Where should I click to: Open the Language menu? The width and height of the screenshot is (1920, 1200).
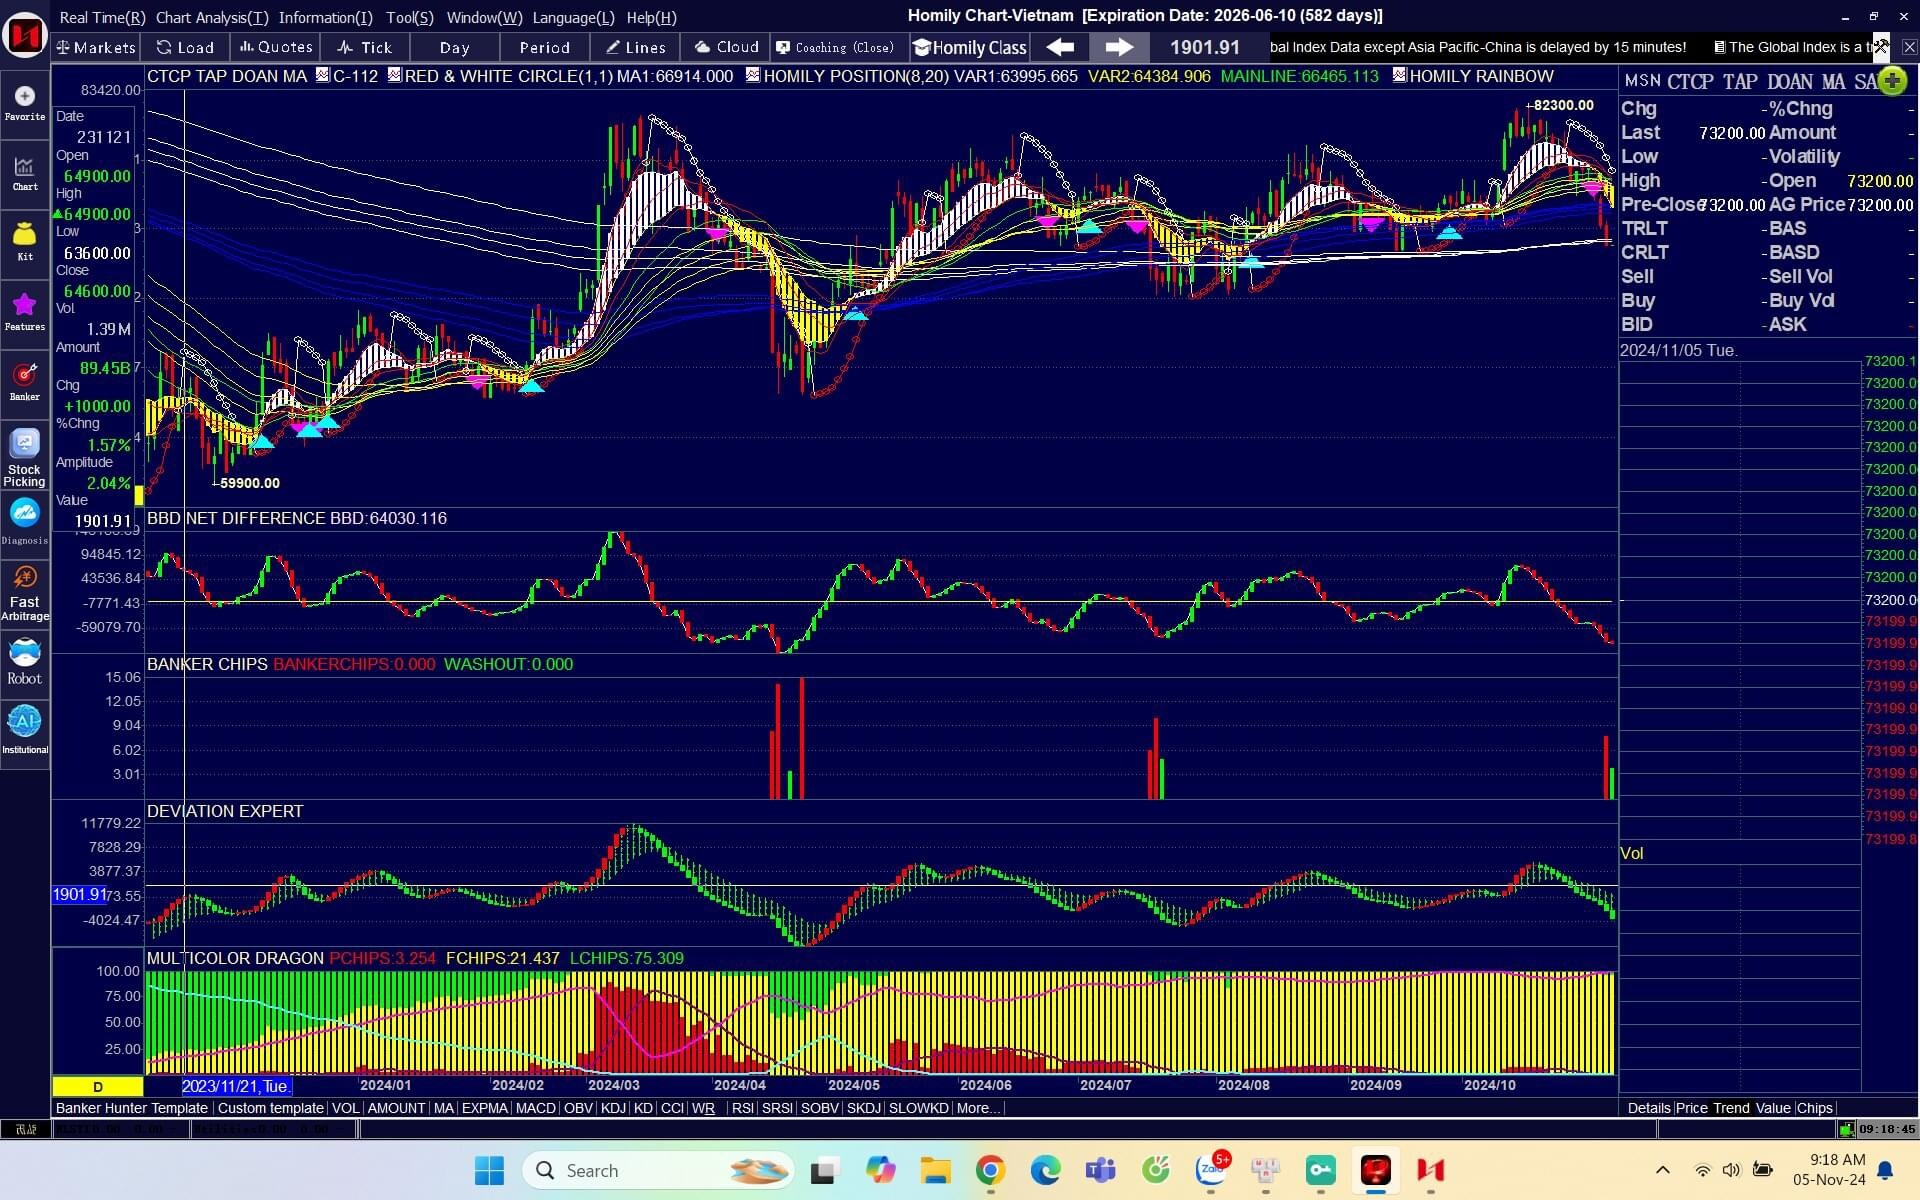tap(573, 17)
